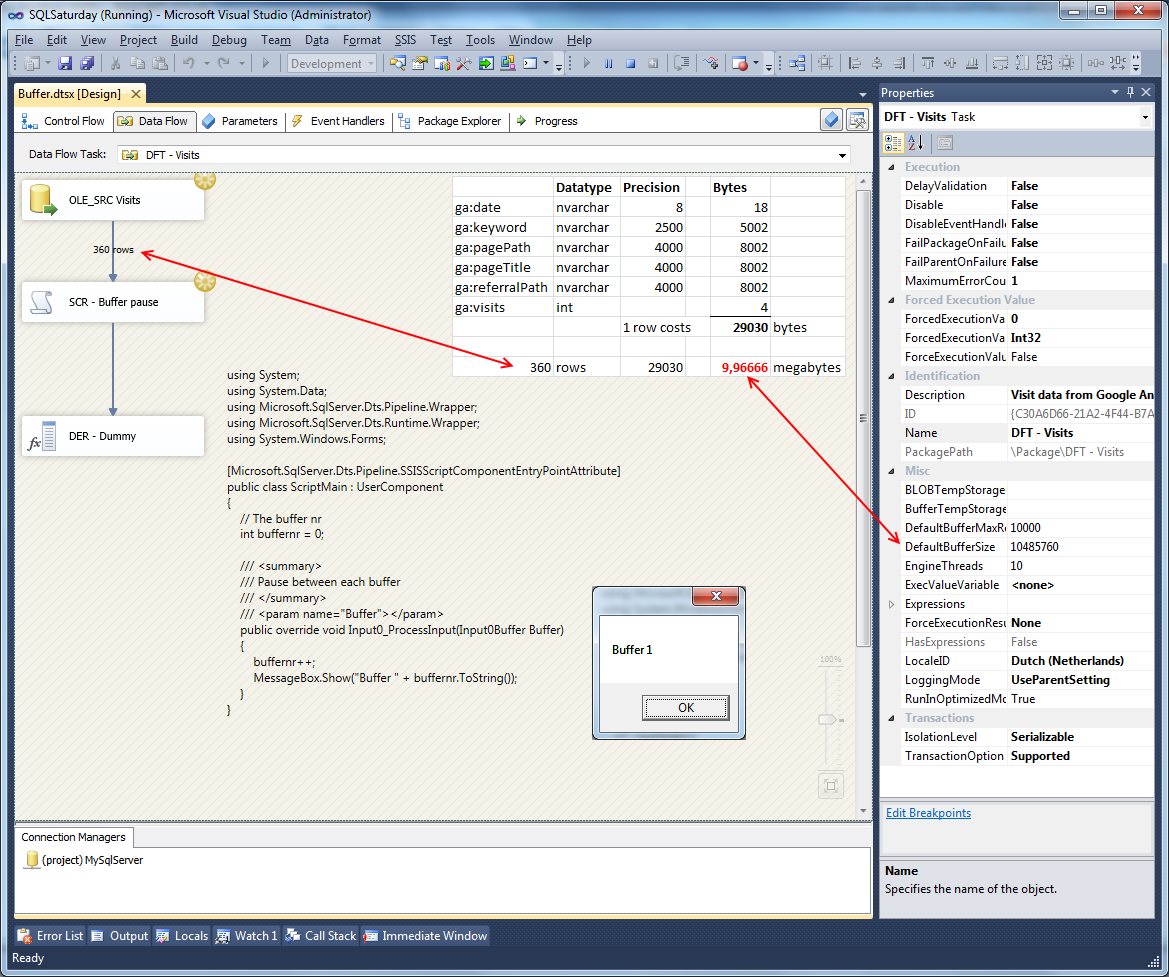The height and width of the screenshot is (977, 1169).
Task: Click the Edit Breakpoints link
Action: click(928, 812)
